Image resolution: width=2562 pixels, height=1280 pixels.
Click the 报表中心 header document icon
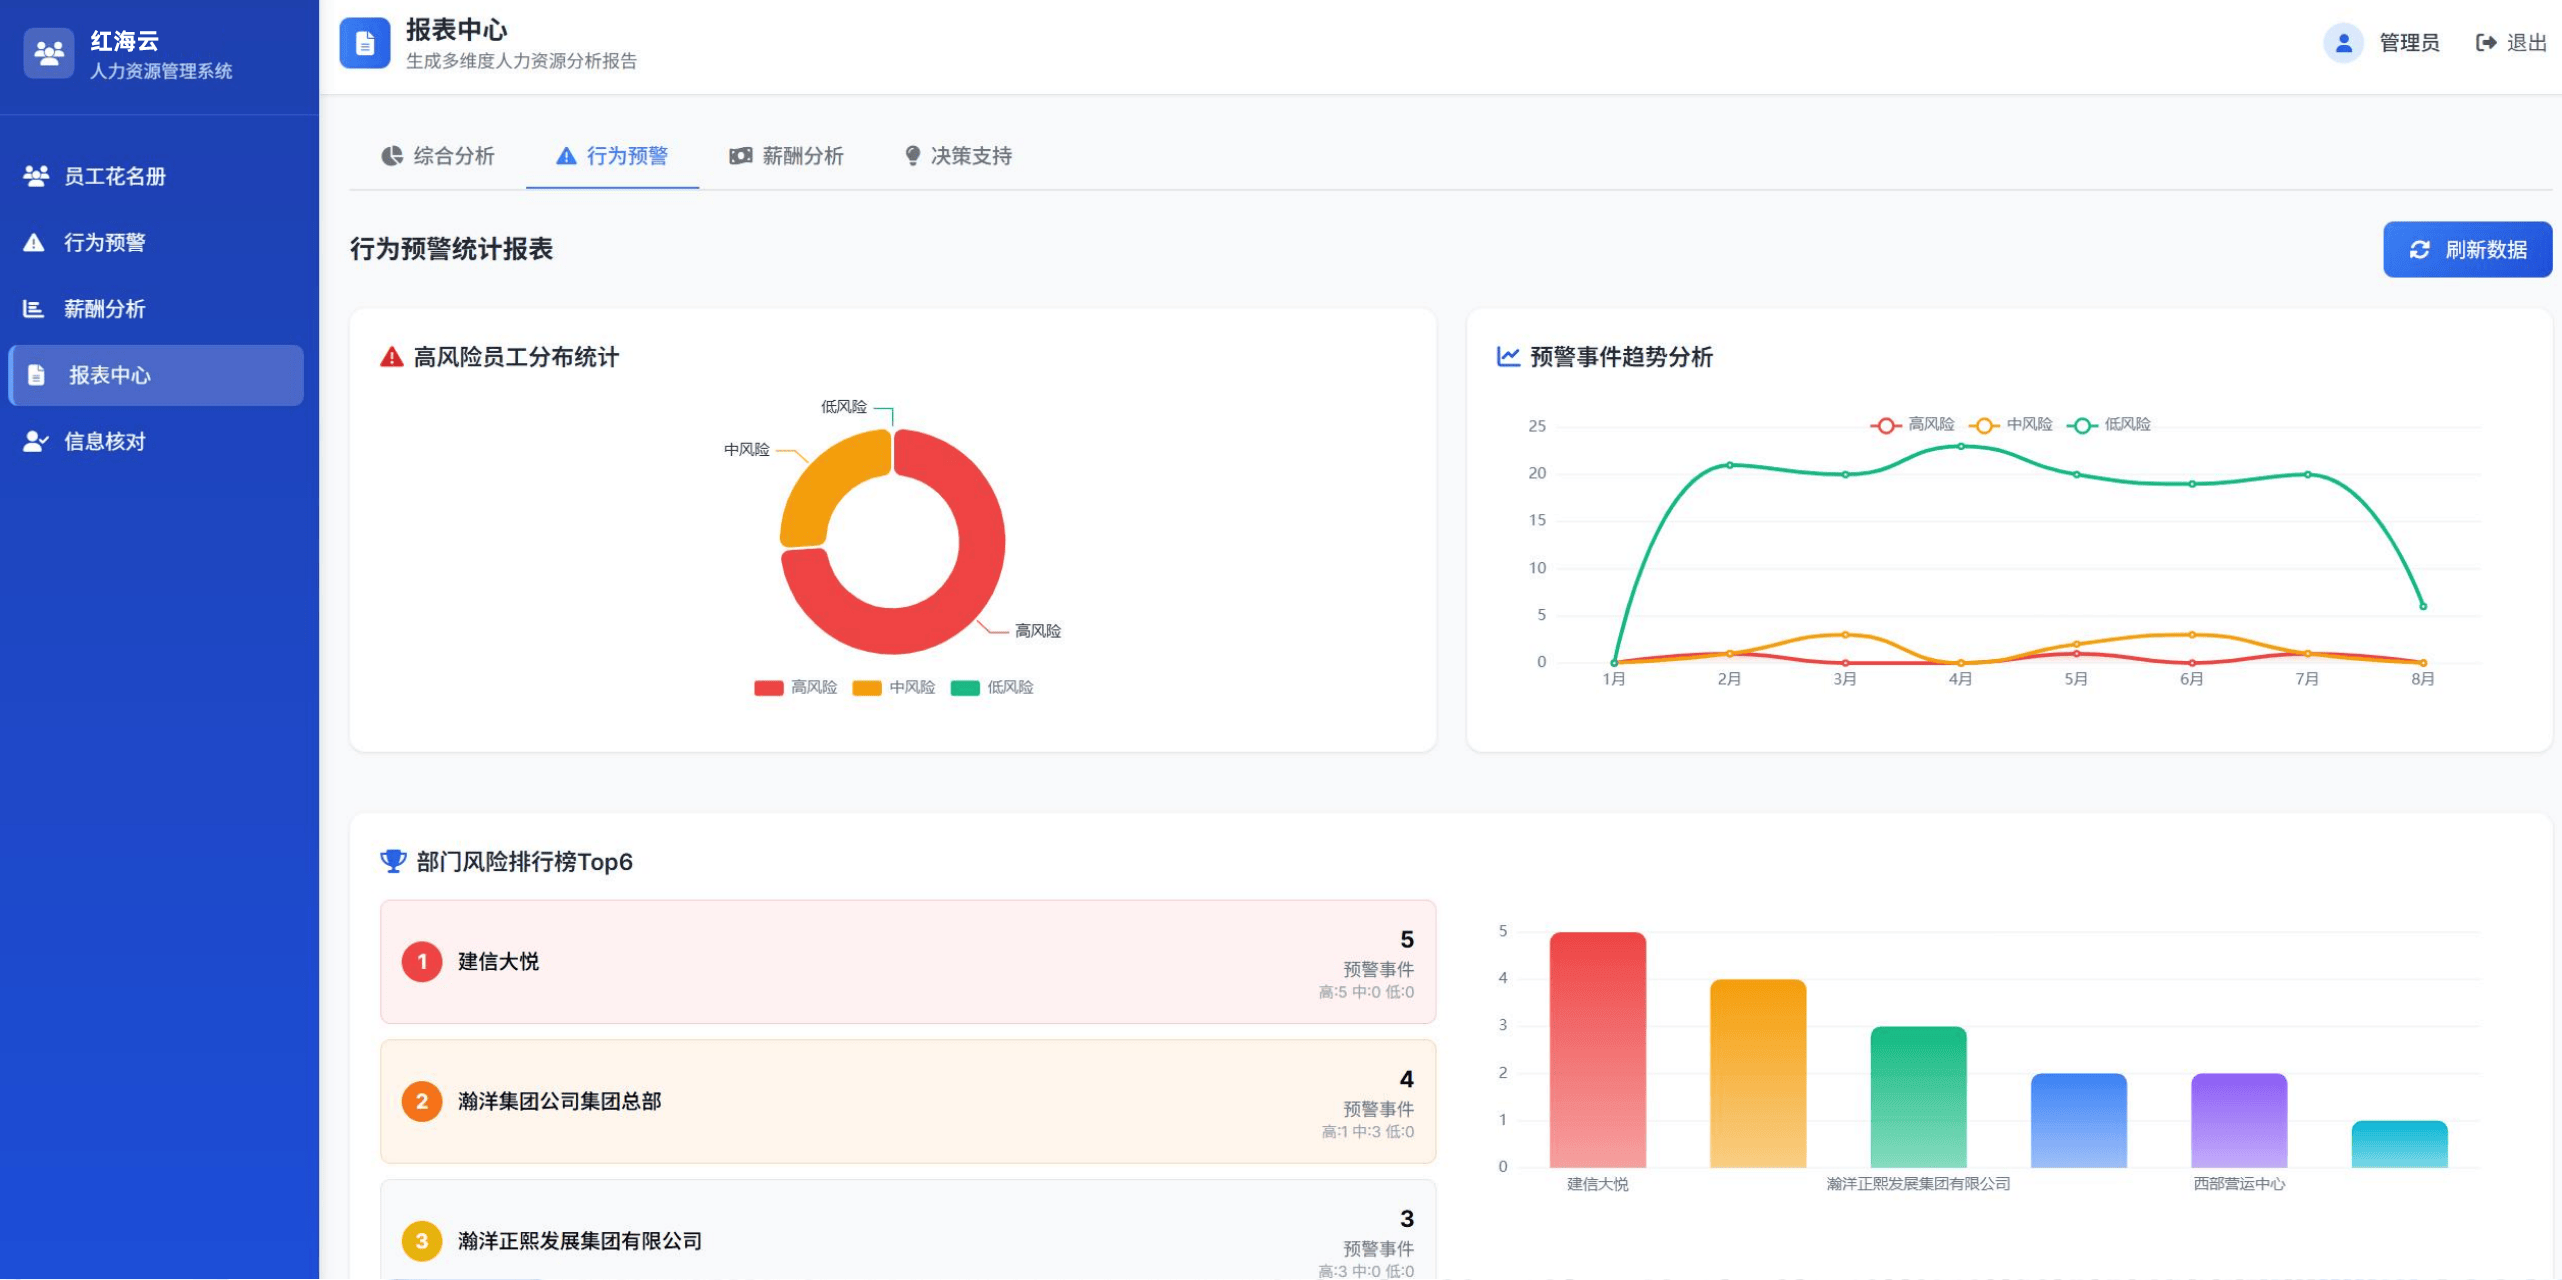point(364,44)
